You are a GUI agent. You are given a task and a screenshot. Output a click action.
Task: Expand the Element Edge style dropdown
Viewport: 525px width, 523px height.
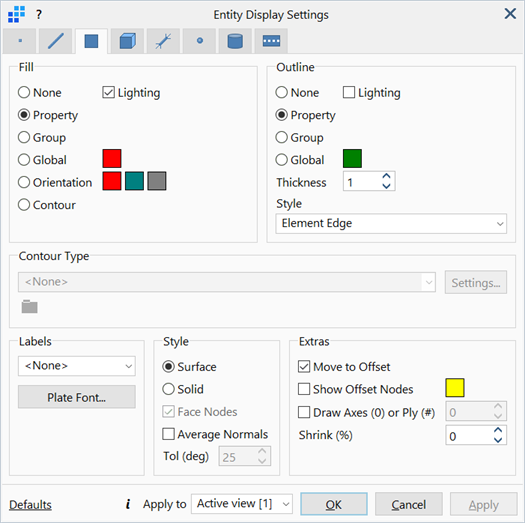pyautogui.click(x=391, y=223)
